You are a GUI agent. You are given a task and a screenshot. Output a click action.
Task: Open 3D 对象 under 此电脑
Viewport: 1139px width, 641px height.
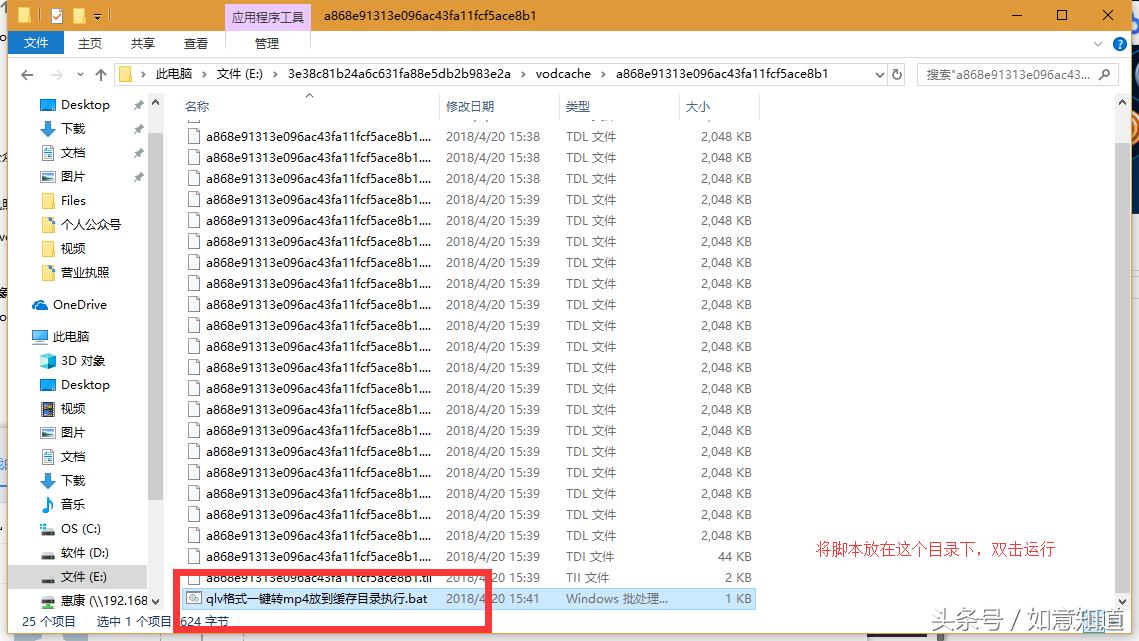coord(83,360)
